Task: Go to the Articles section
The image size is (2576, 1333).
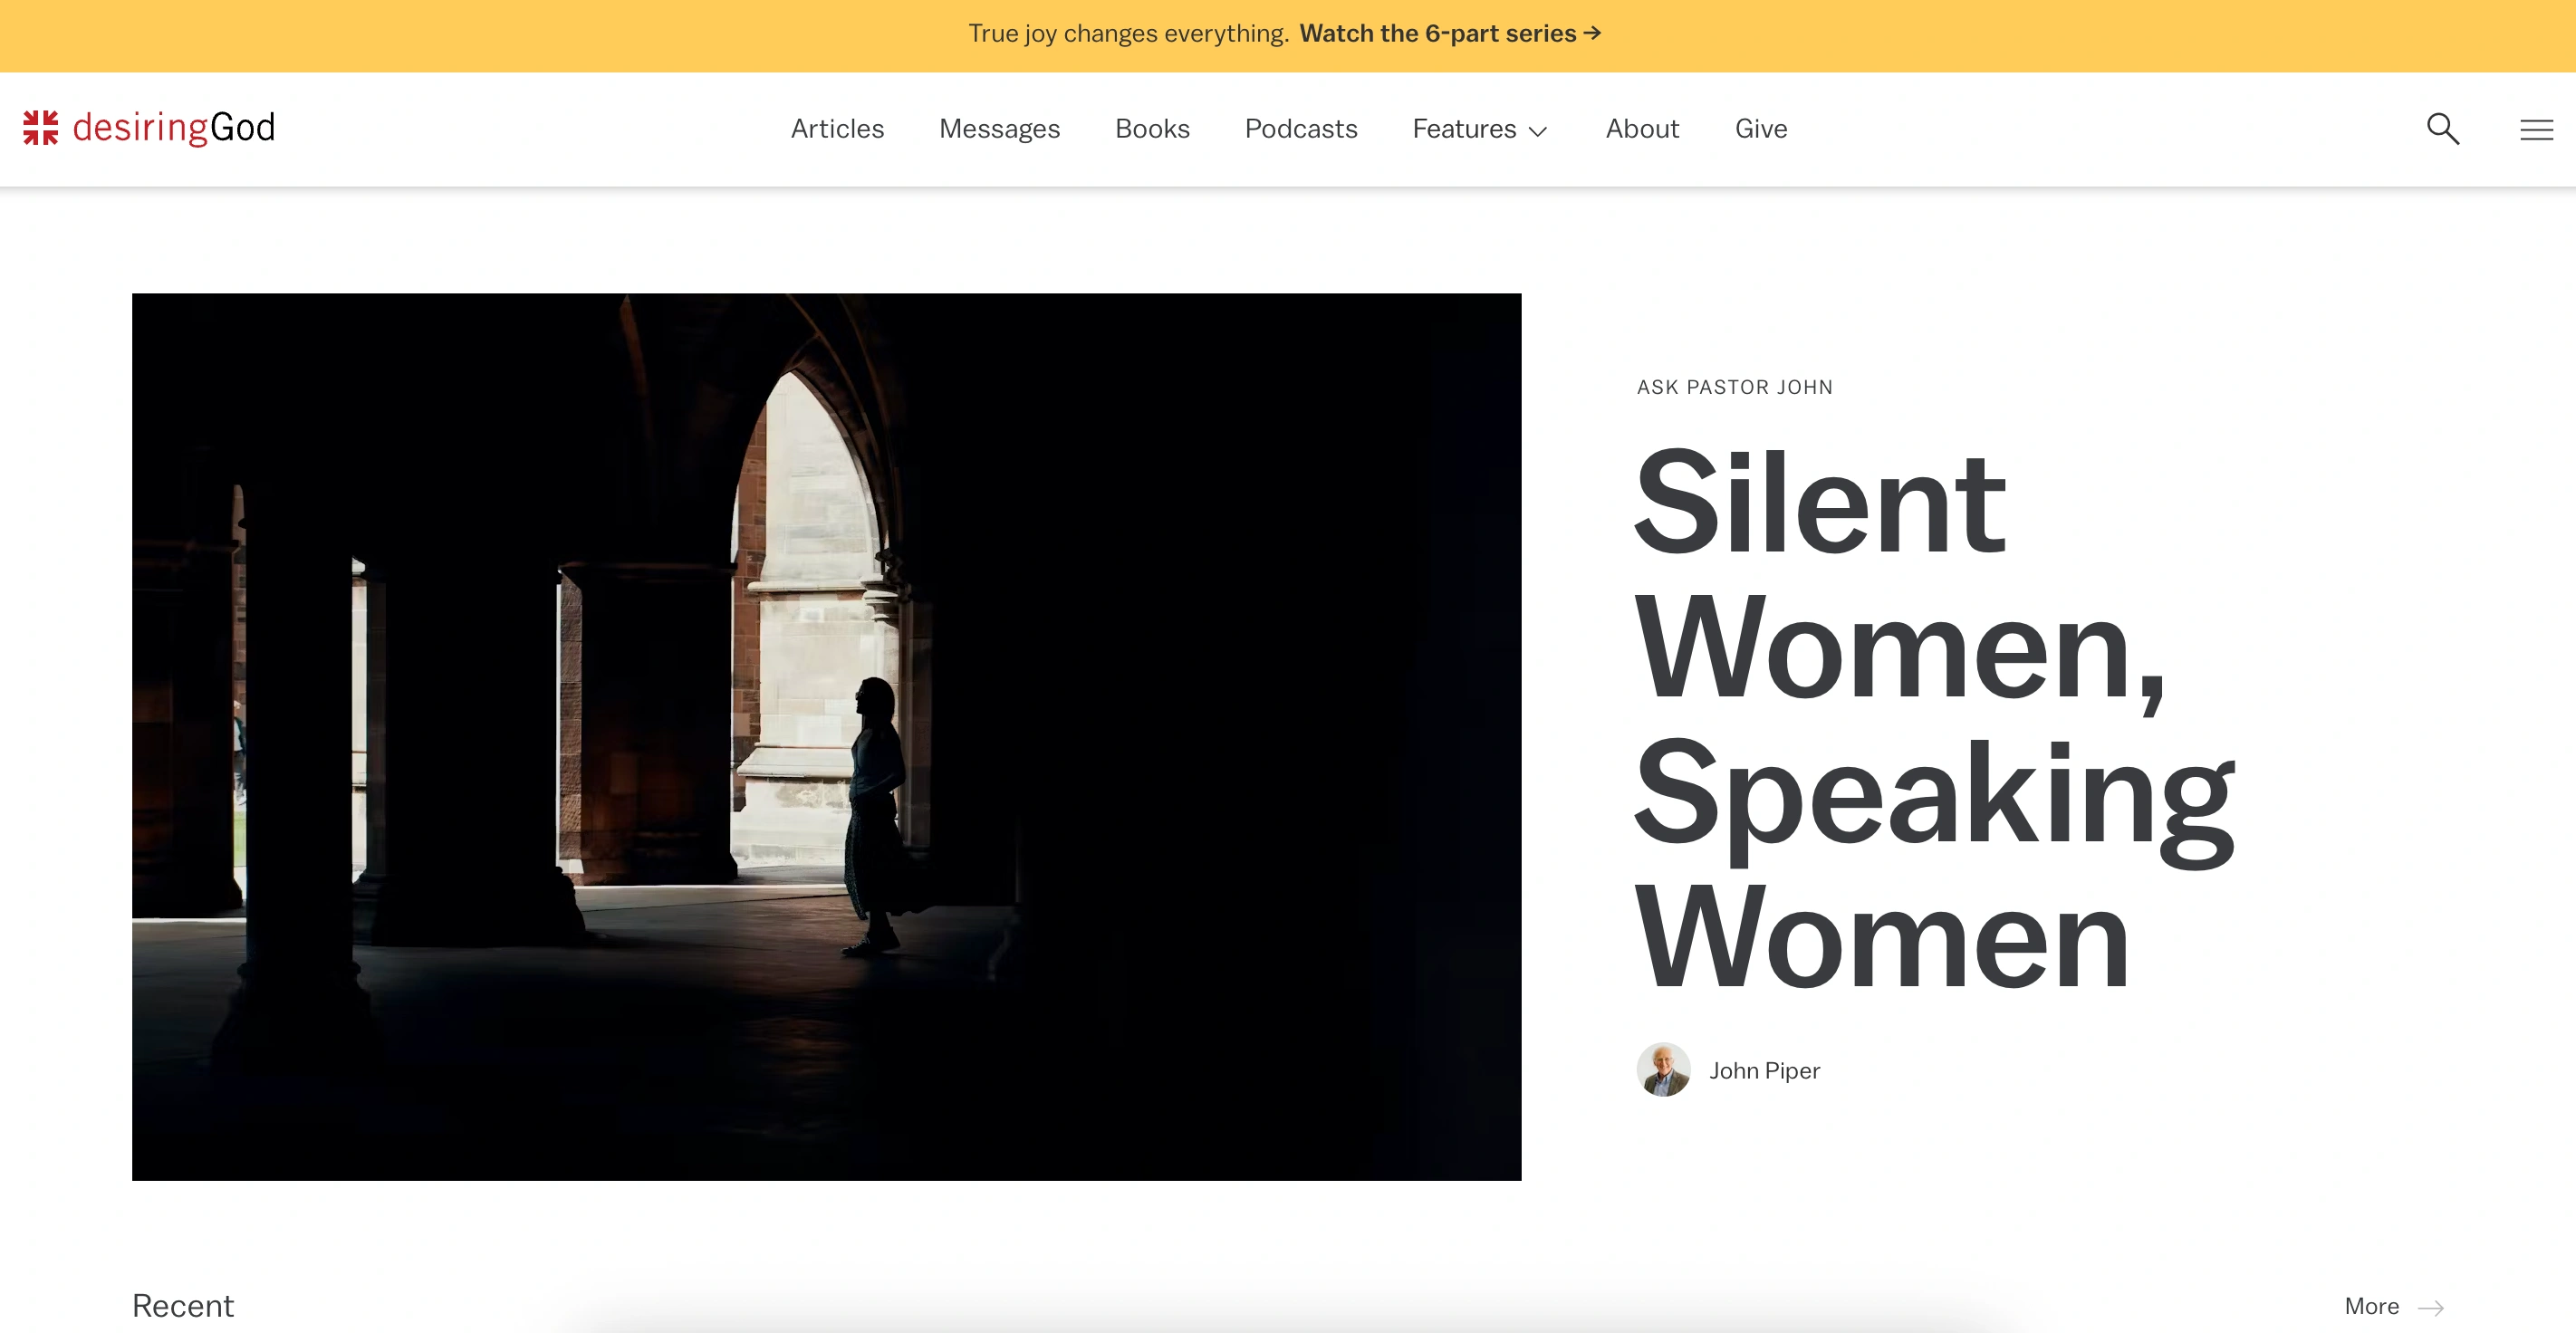Action: [x=837, y=129]
